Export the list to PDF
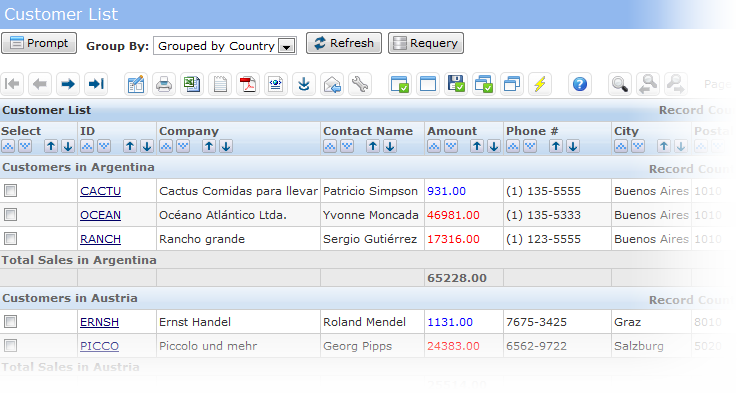The width and height of the screenshot is (737, 395). click(x=248, y=84)
